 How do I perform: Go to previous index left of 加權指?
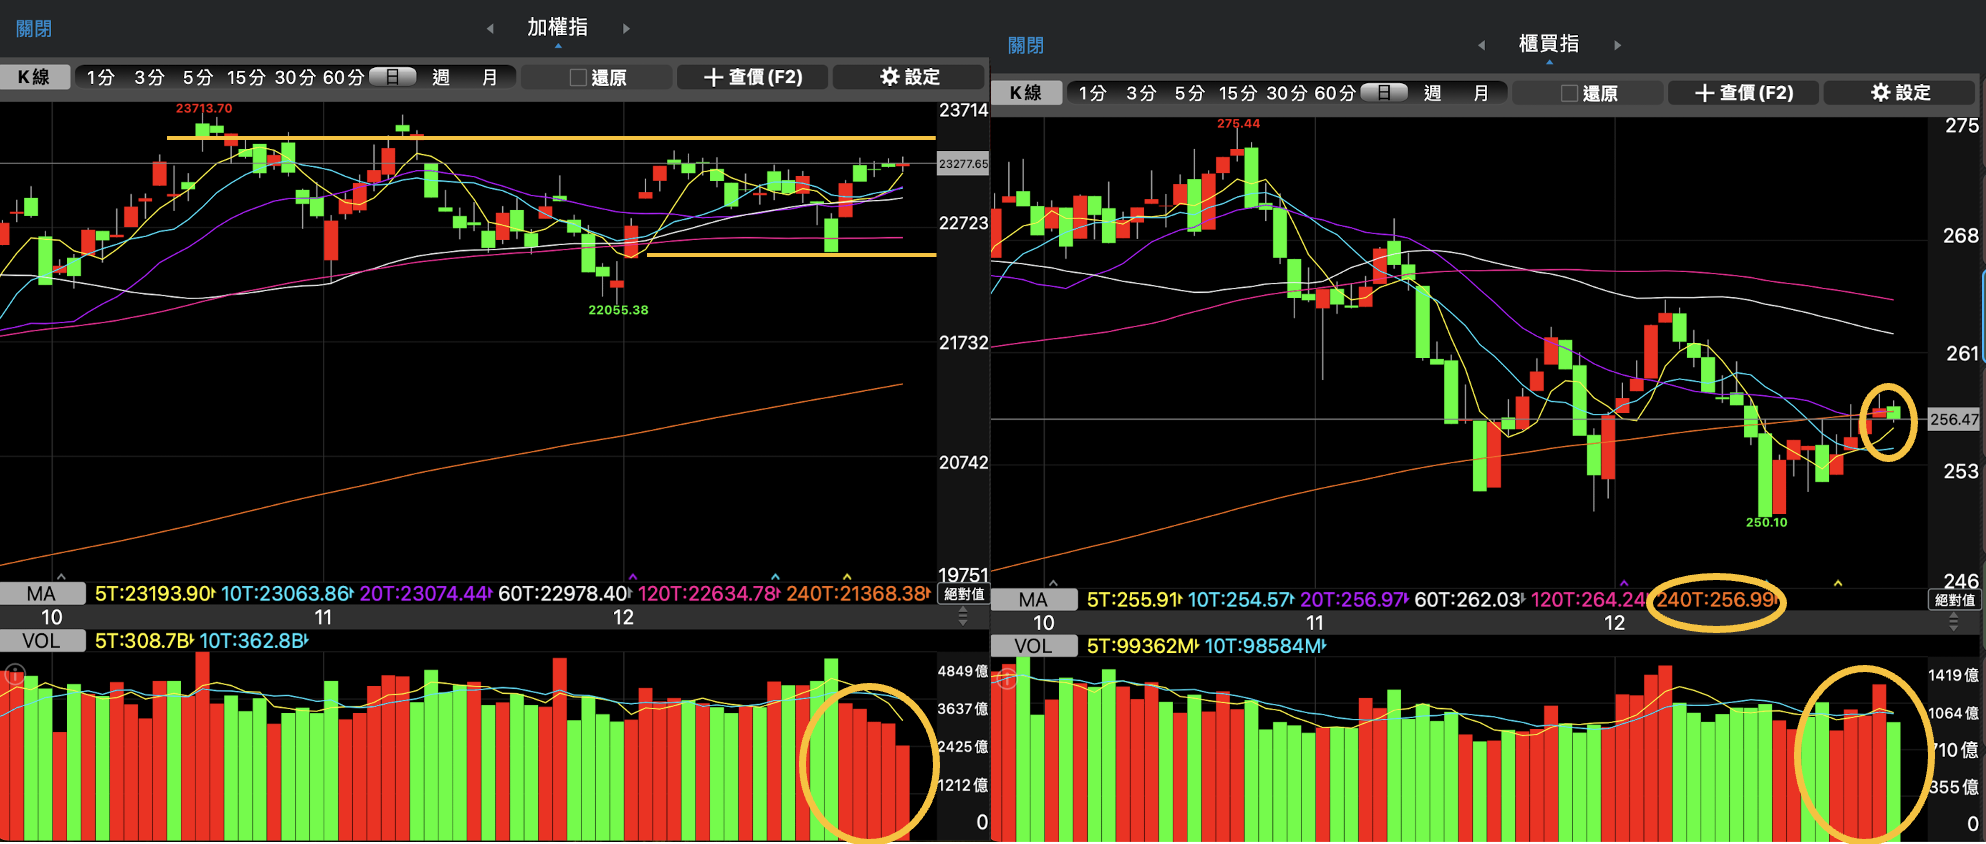(x=490, y=28)
